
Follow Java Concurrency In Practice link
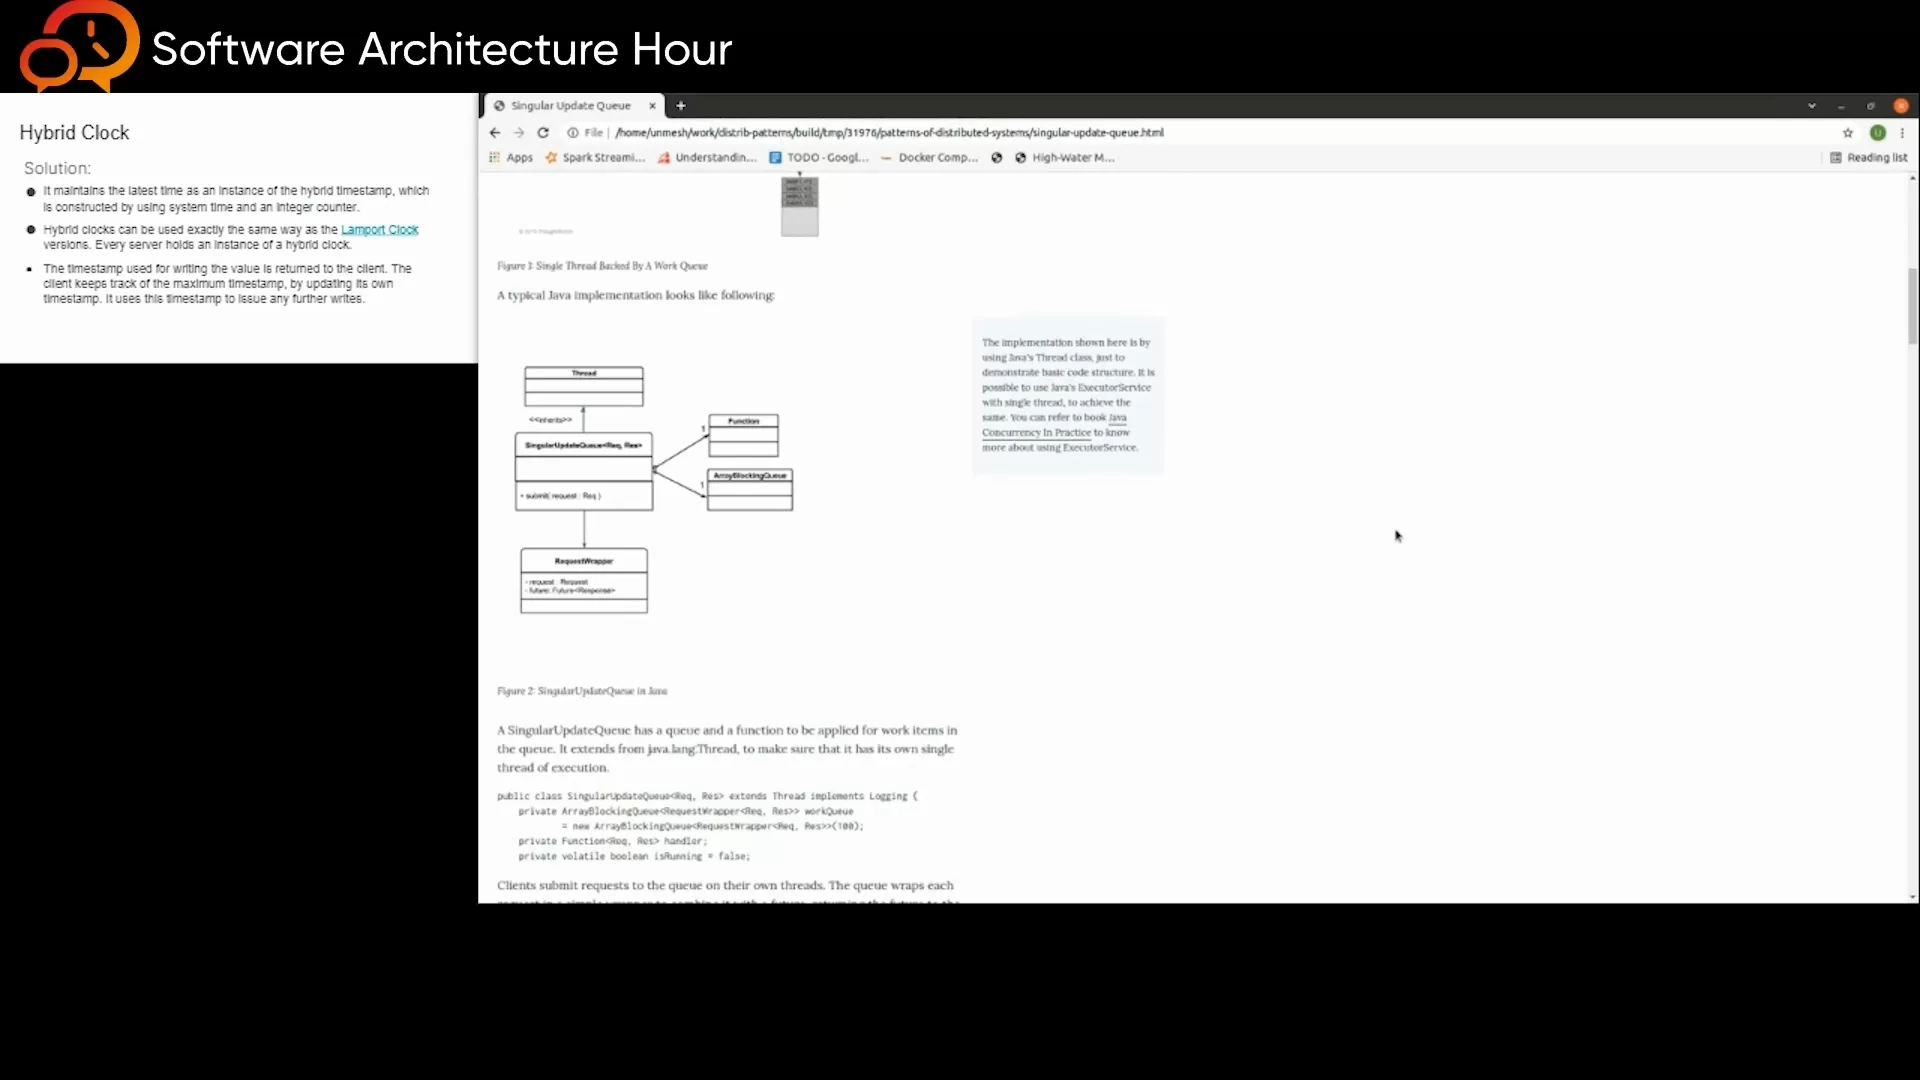[x=1036, y=433]
